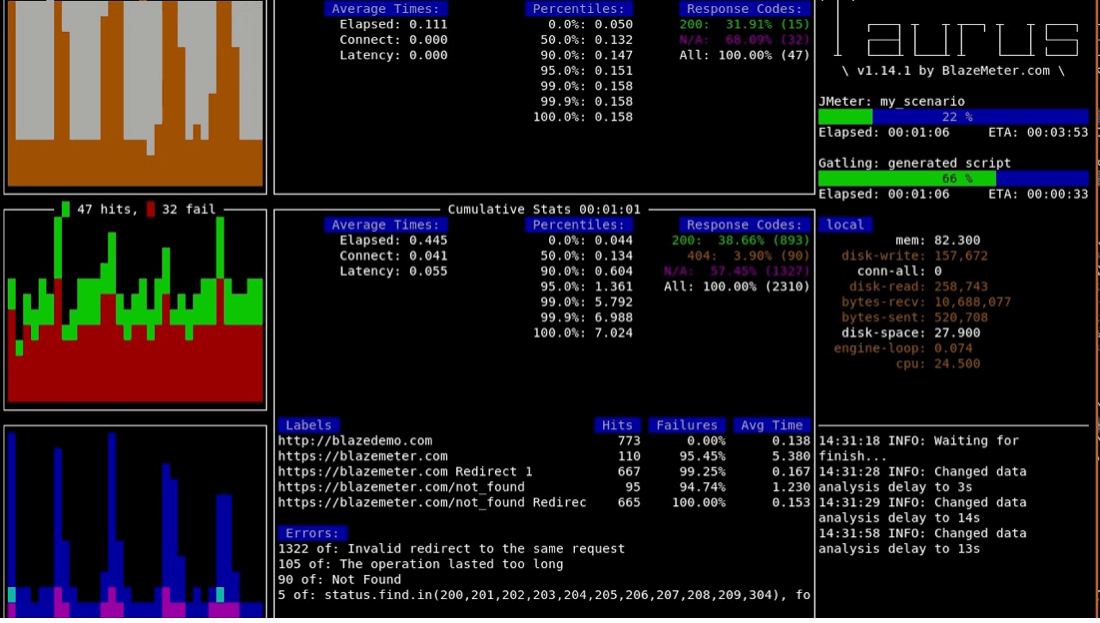Click the 95.0%: 1.361 percentile

(586, 286)
